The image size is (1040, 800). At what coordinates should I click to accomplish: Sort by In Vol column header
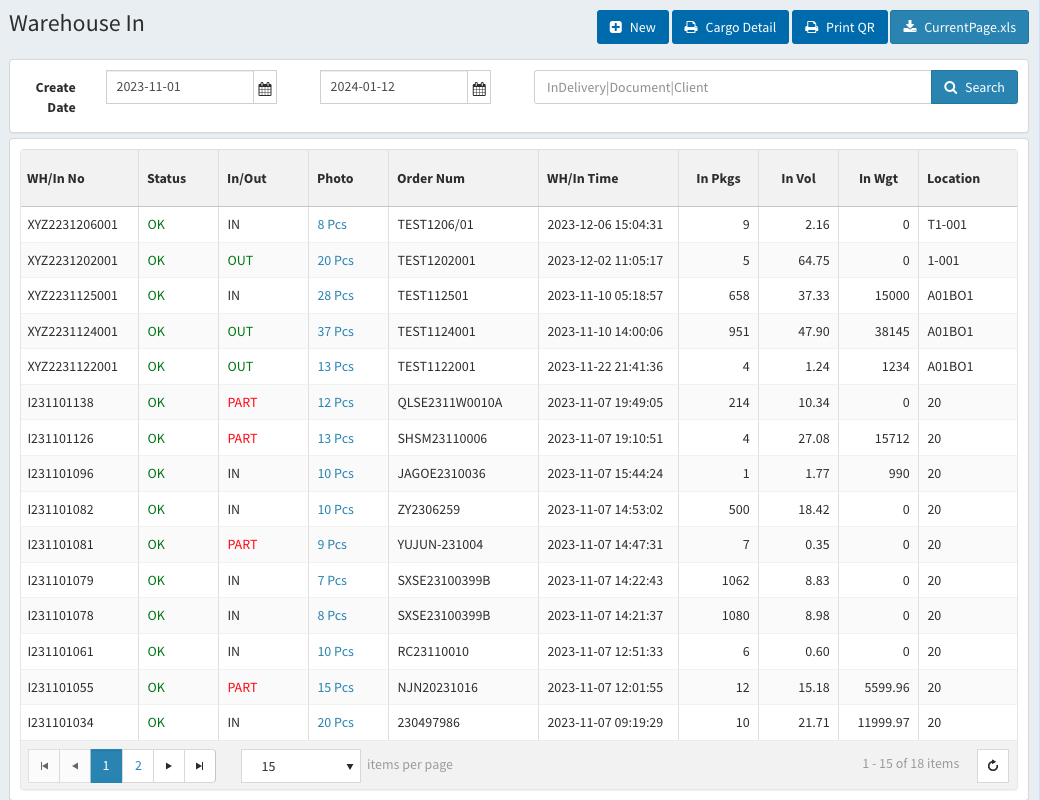[x=799, y=178]
